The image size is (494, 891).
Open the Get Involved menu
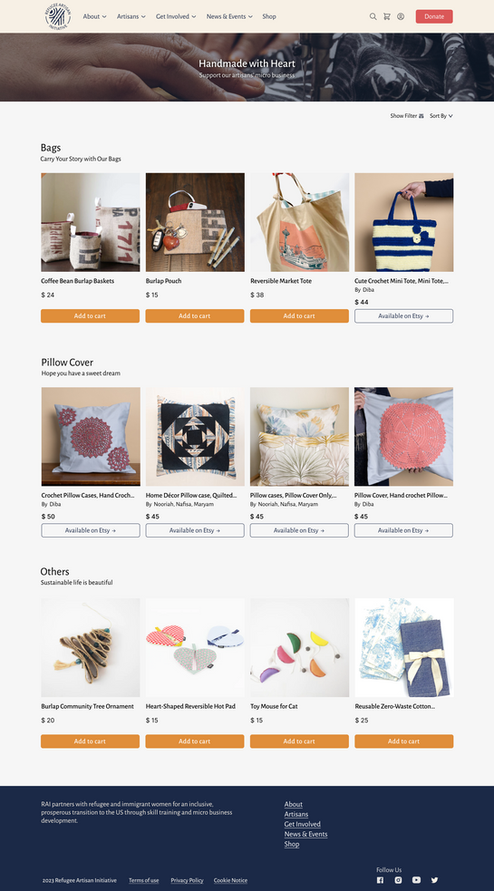click(x=176, y=16)
